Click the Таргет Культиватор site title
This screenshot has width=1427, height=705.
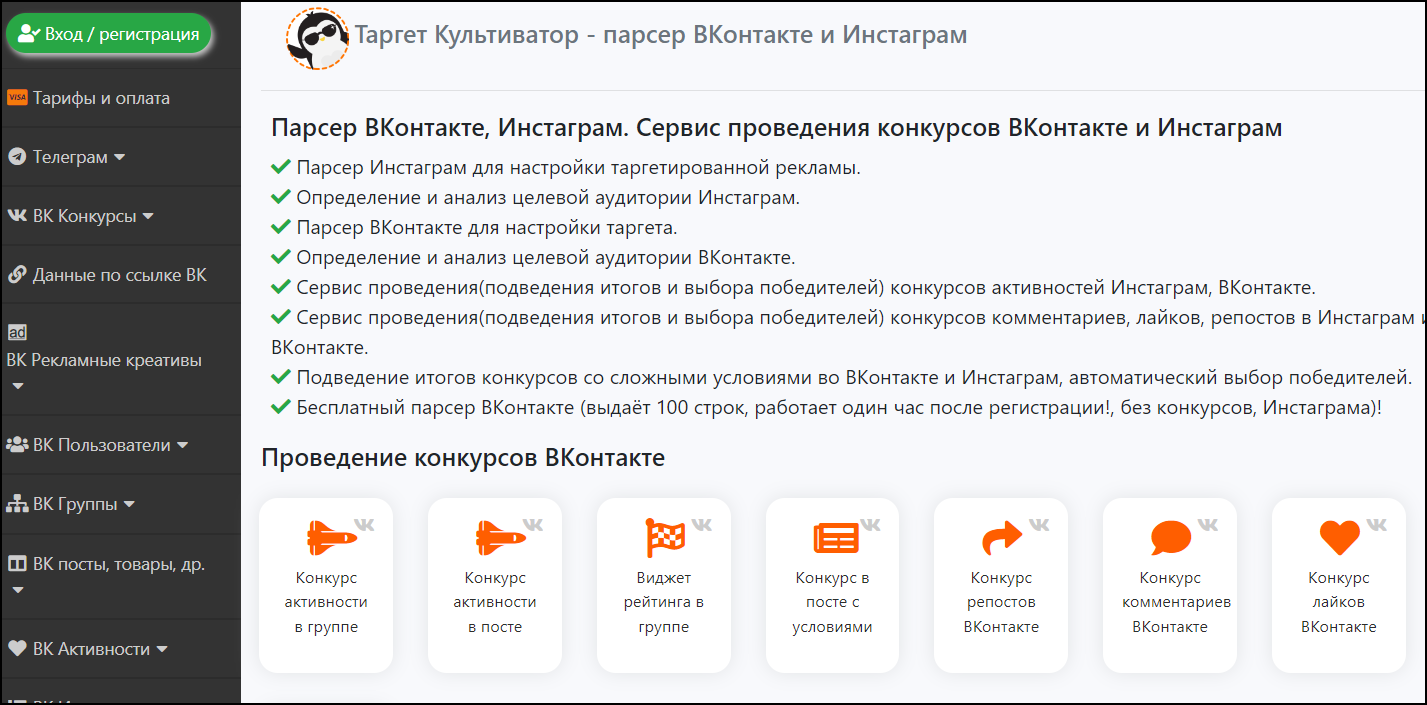[x=661, y=36]
